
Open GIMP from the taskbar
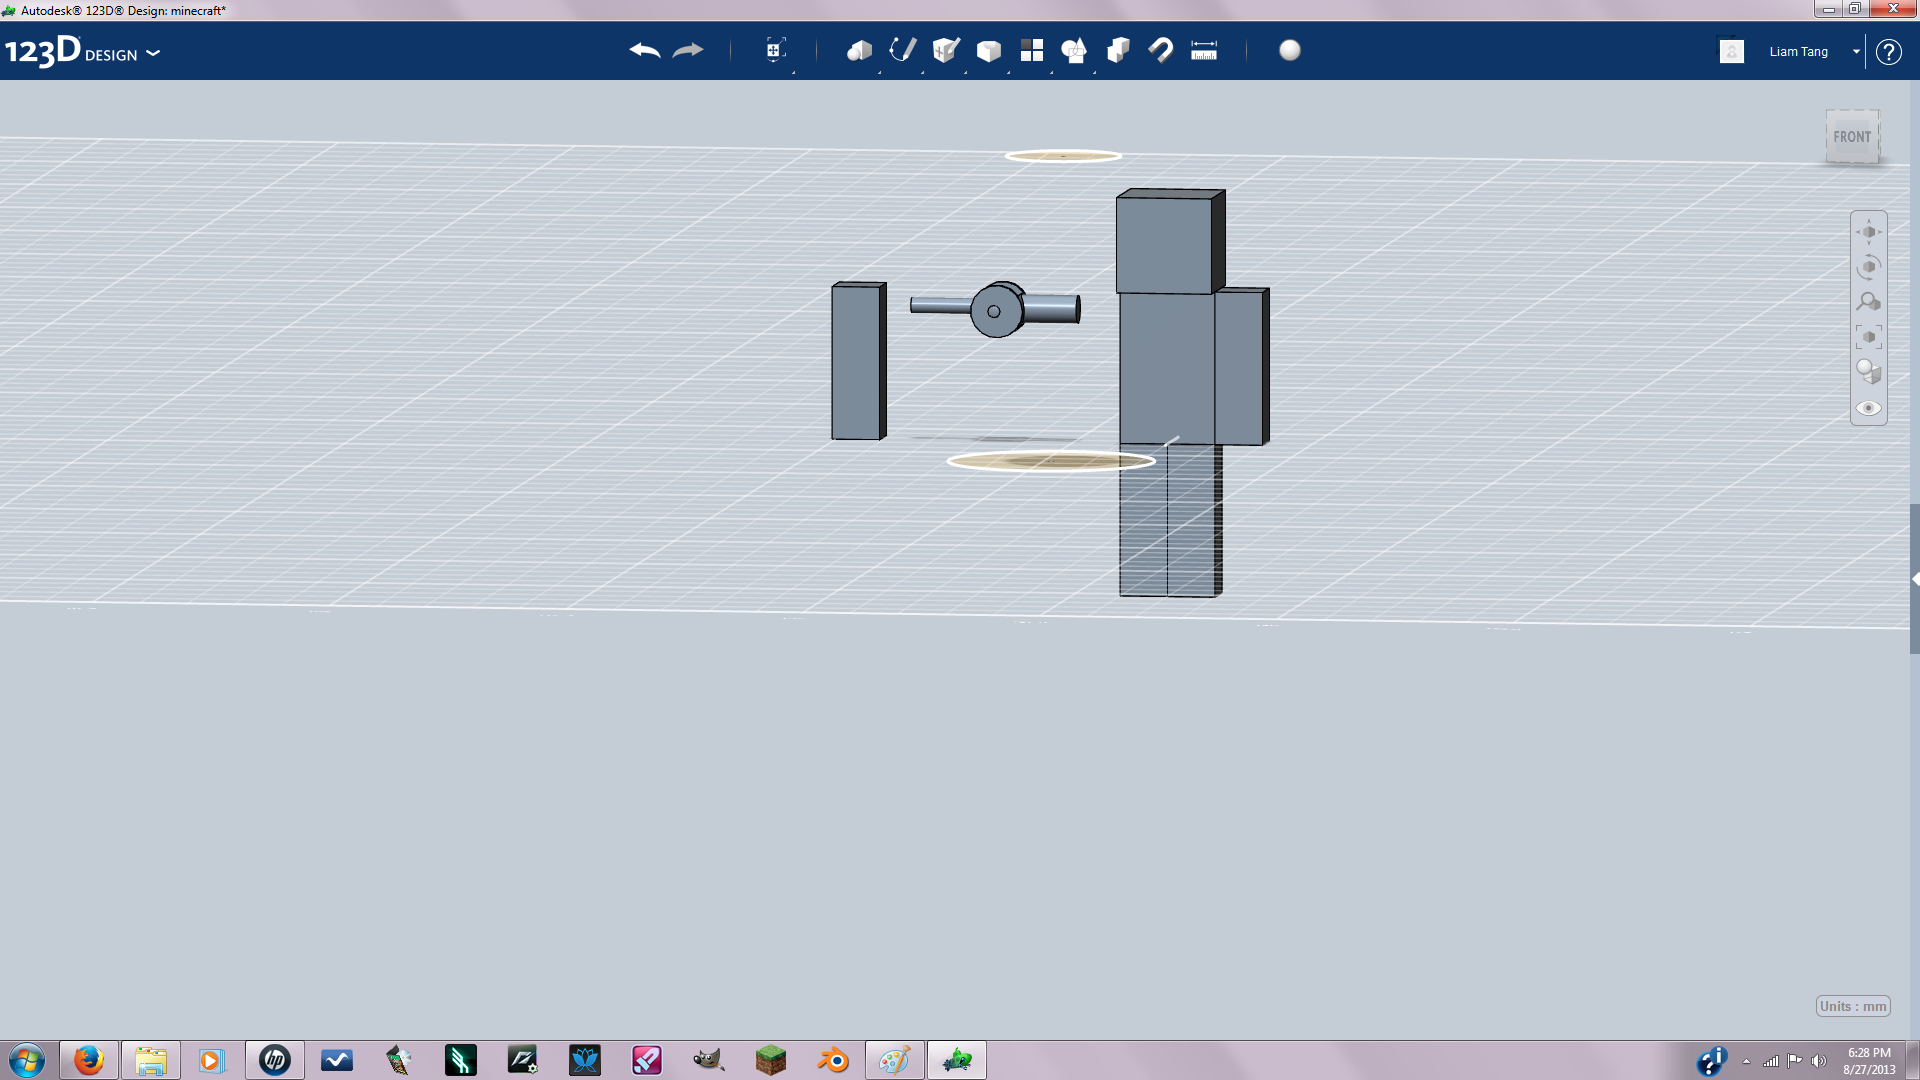point(709,1060)
